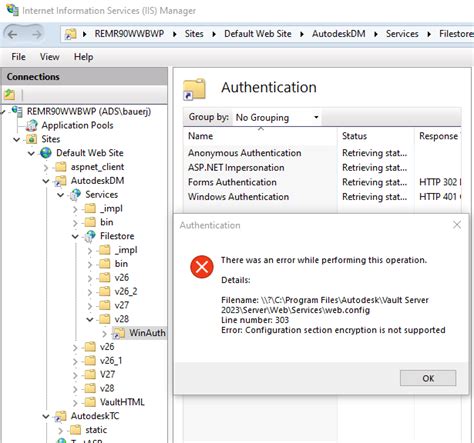Screen dimensions: 474x443
Task: Click the IIS Manager title bar icon
Action: [x=12, y=10]
